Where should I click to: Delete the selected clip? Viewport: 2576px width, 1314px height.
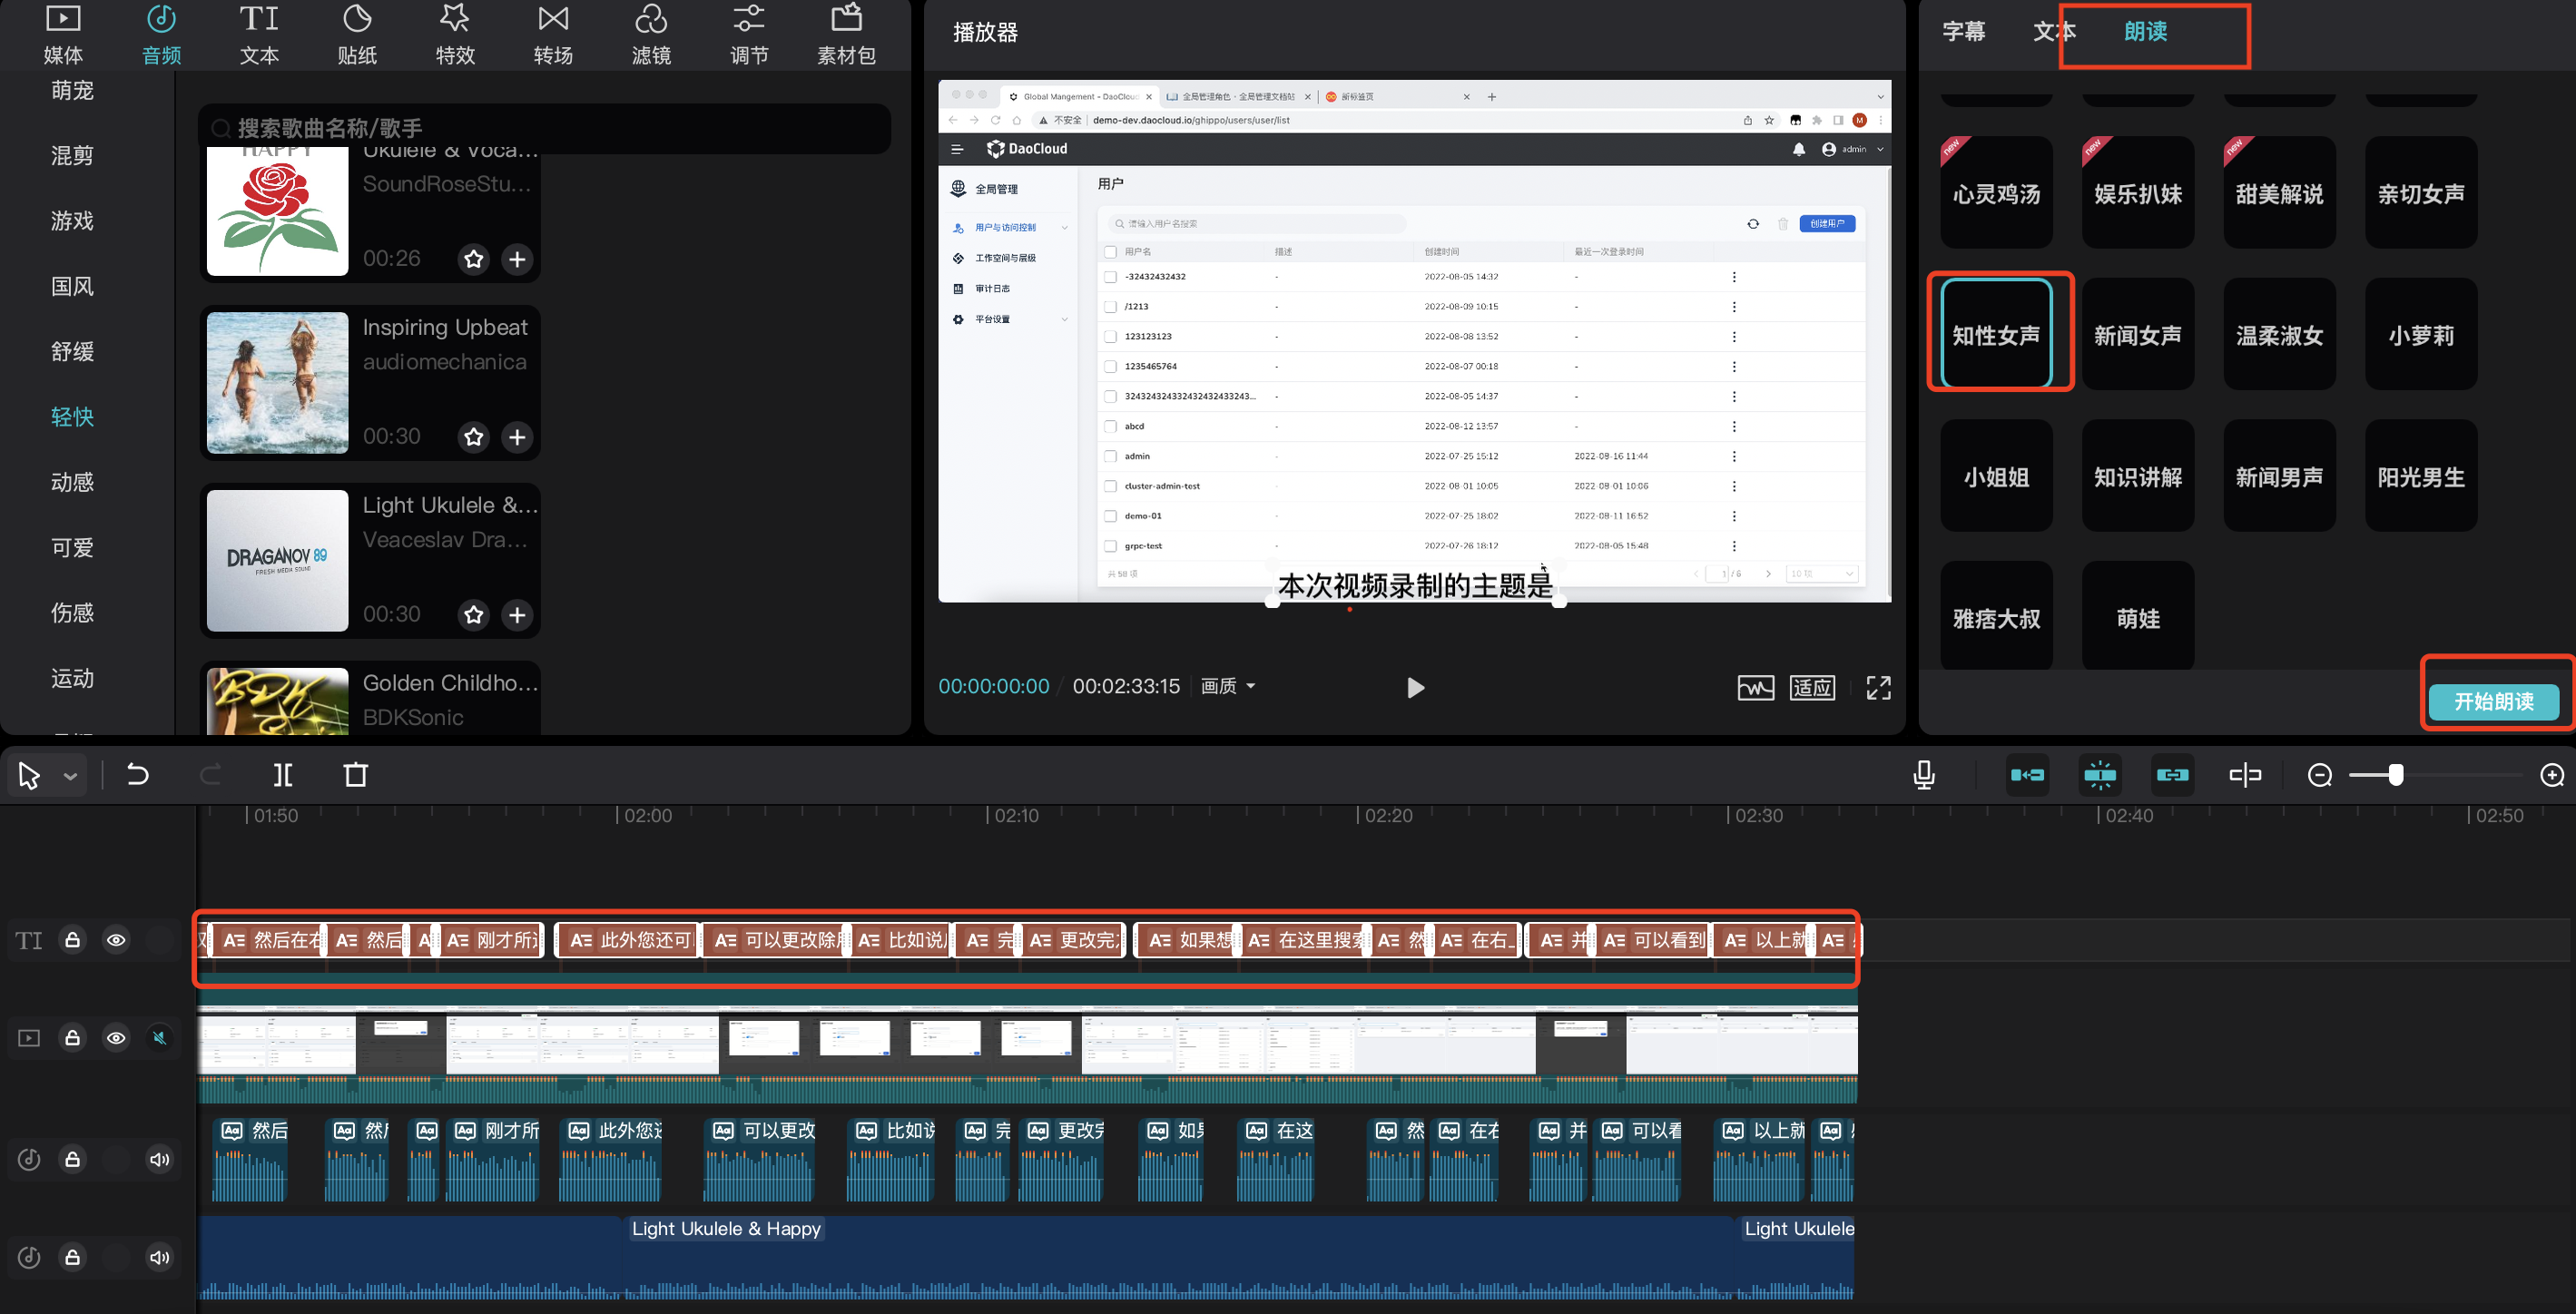tap(356, 775)
